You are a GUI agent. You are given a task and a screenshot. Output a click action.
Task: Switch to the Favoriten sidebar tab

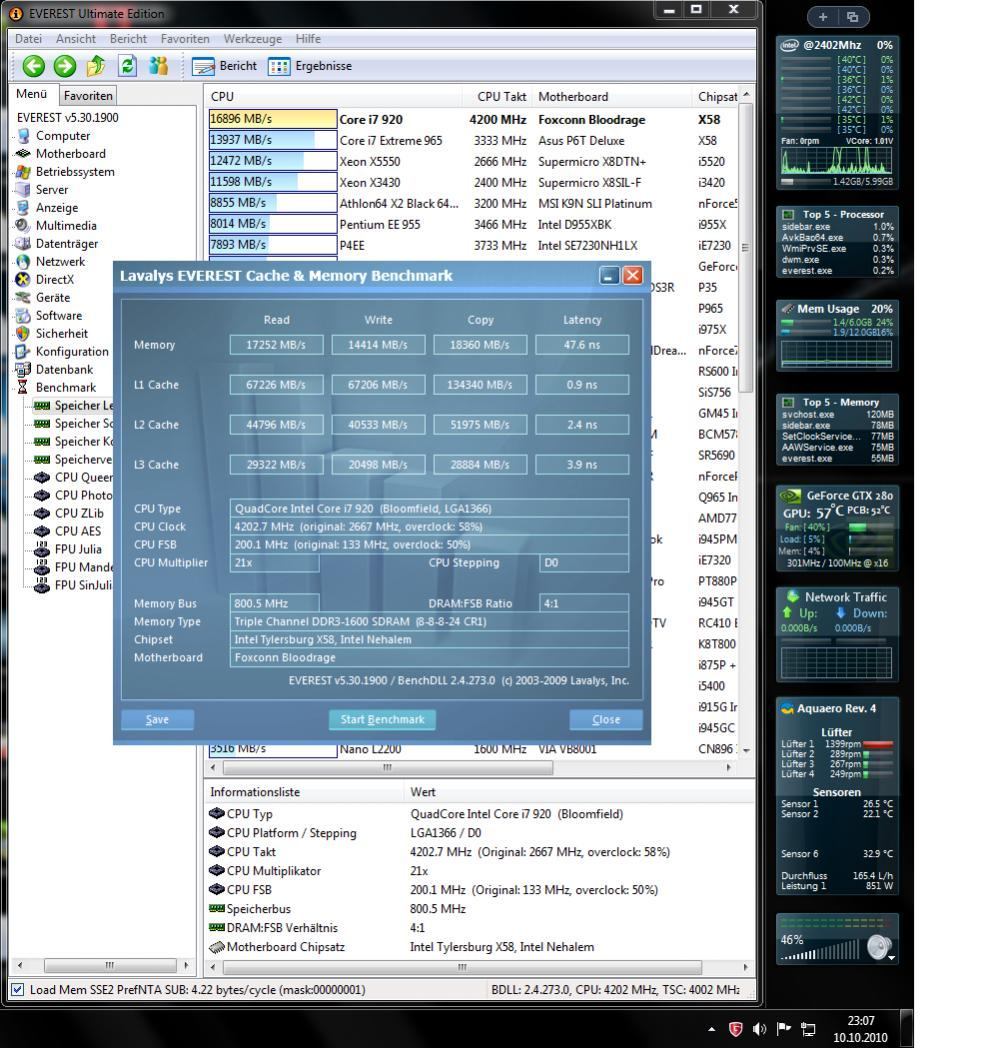88,96
